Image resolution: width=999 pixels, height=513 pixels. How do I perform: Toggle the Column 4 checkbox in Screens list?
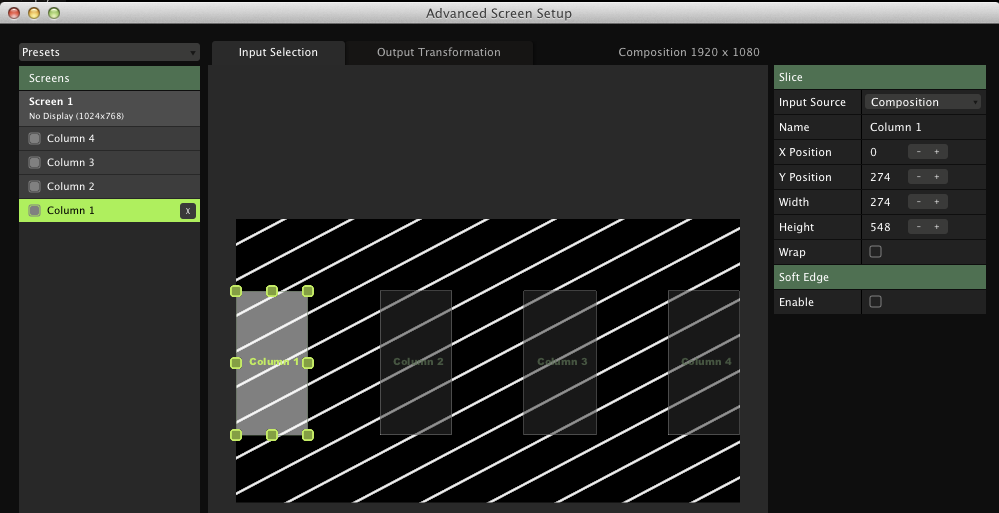pyautogui.click(x=35, y=139)
